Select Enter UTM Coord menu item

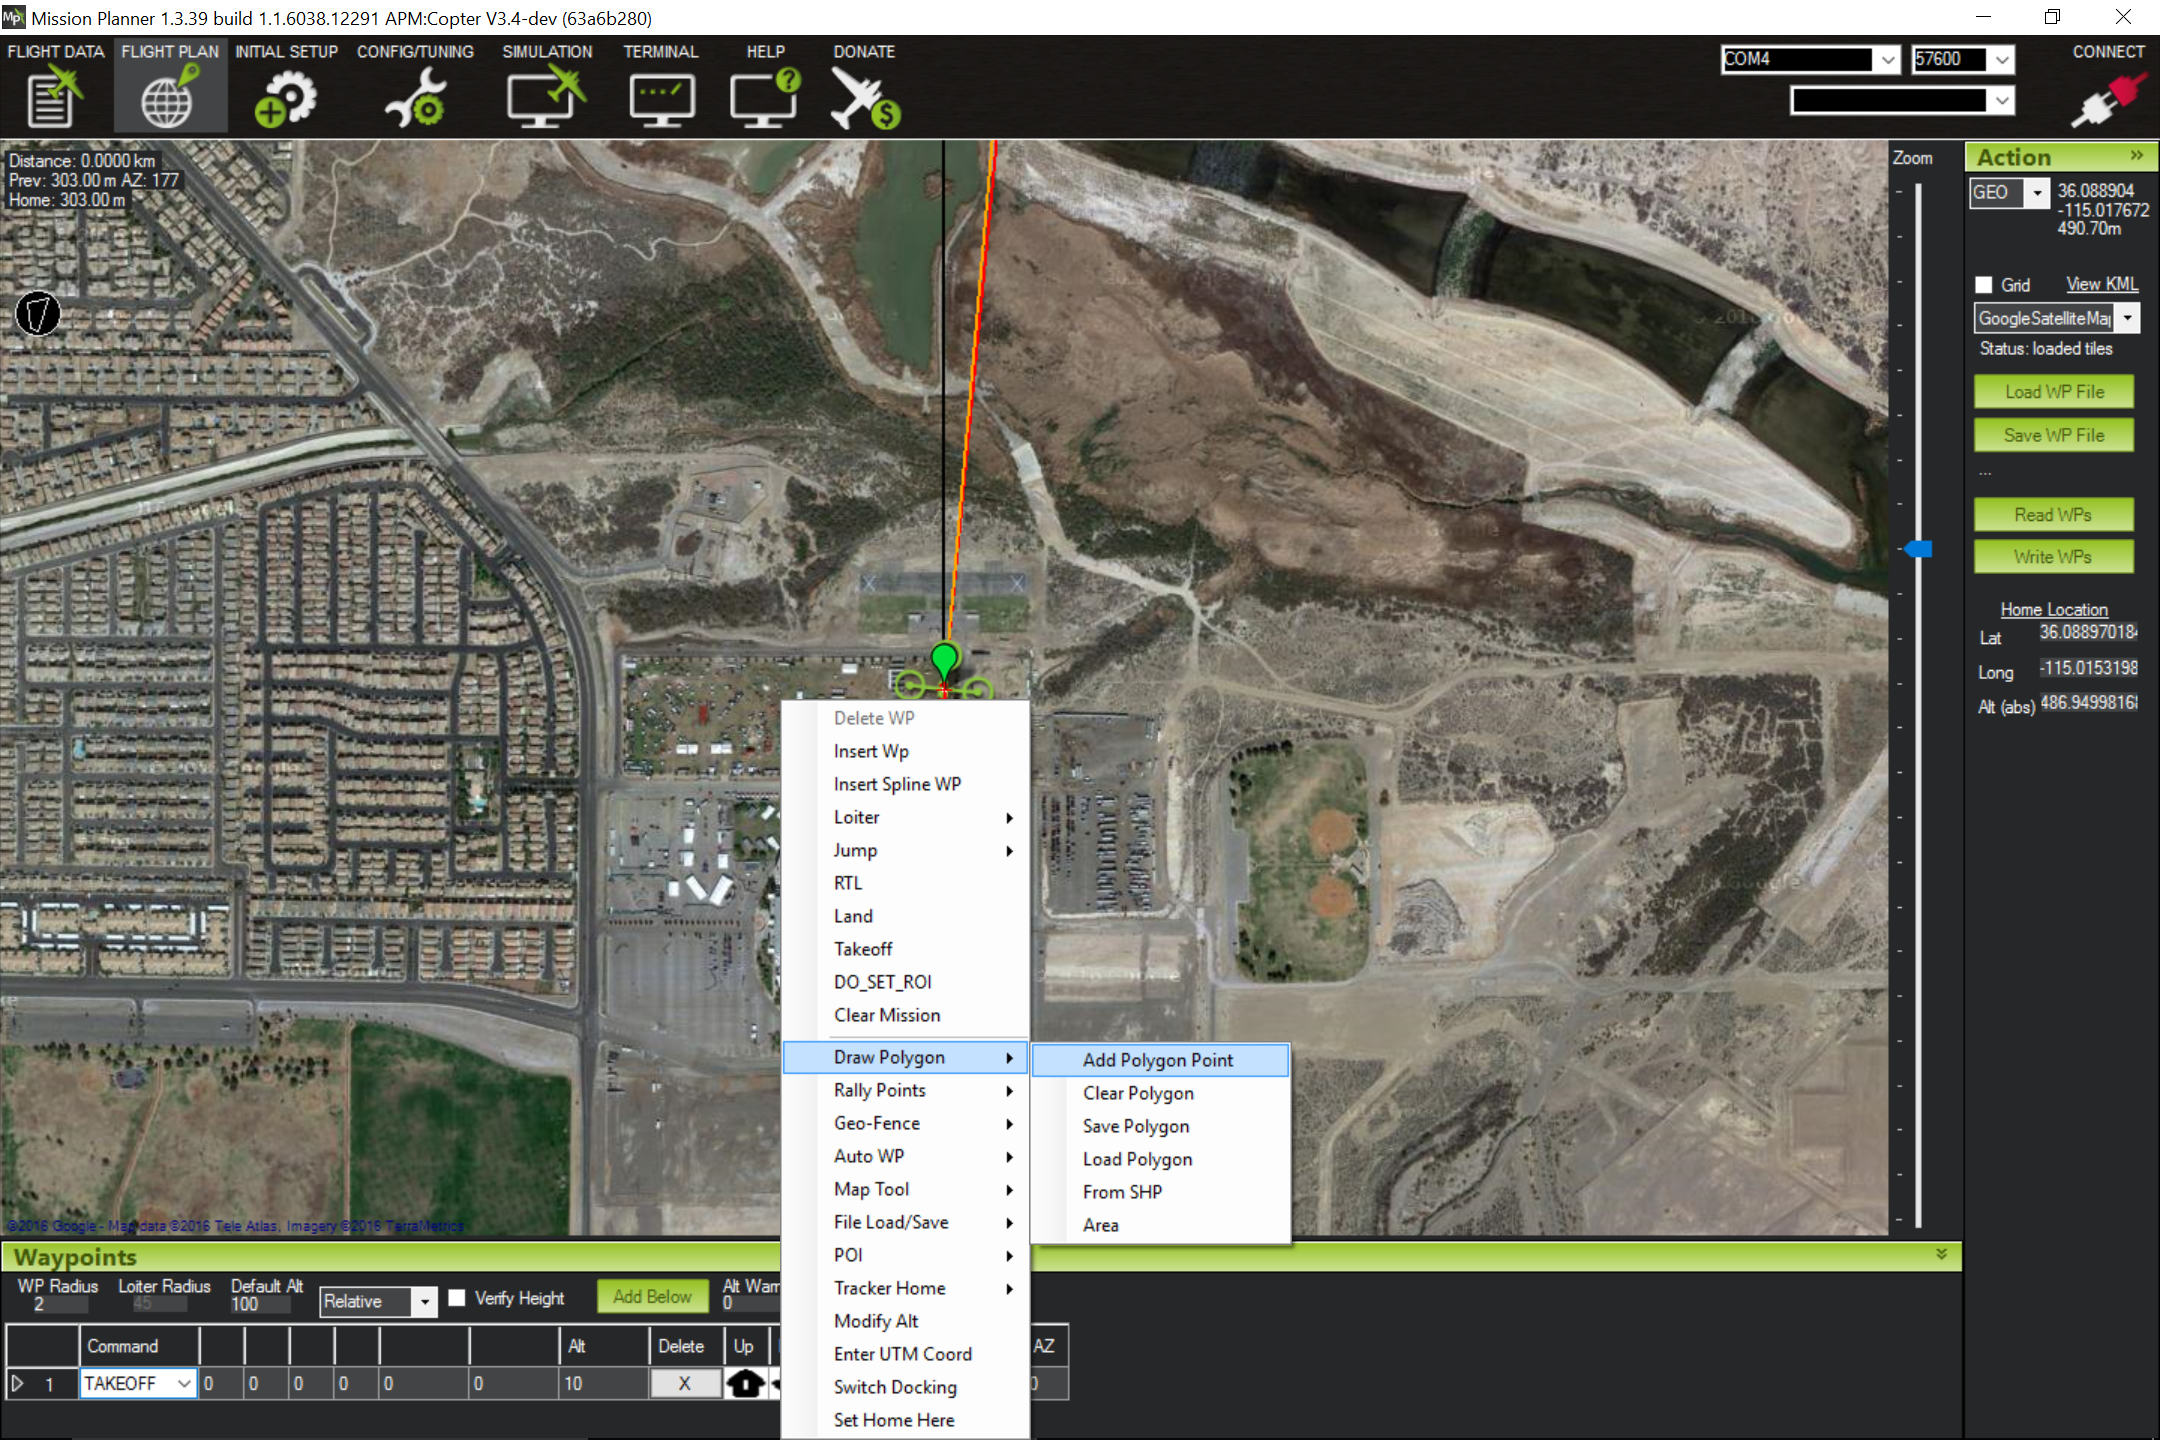click(905, 1354)
